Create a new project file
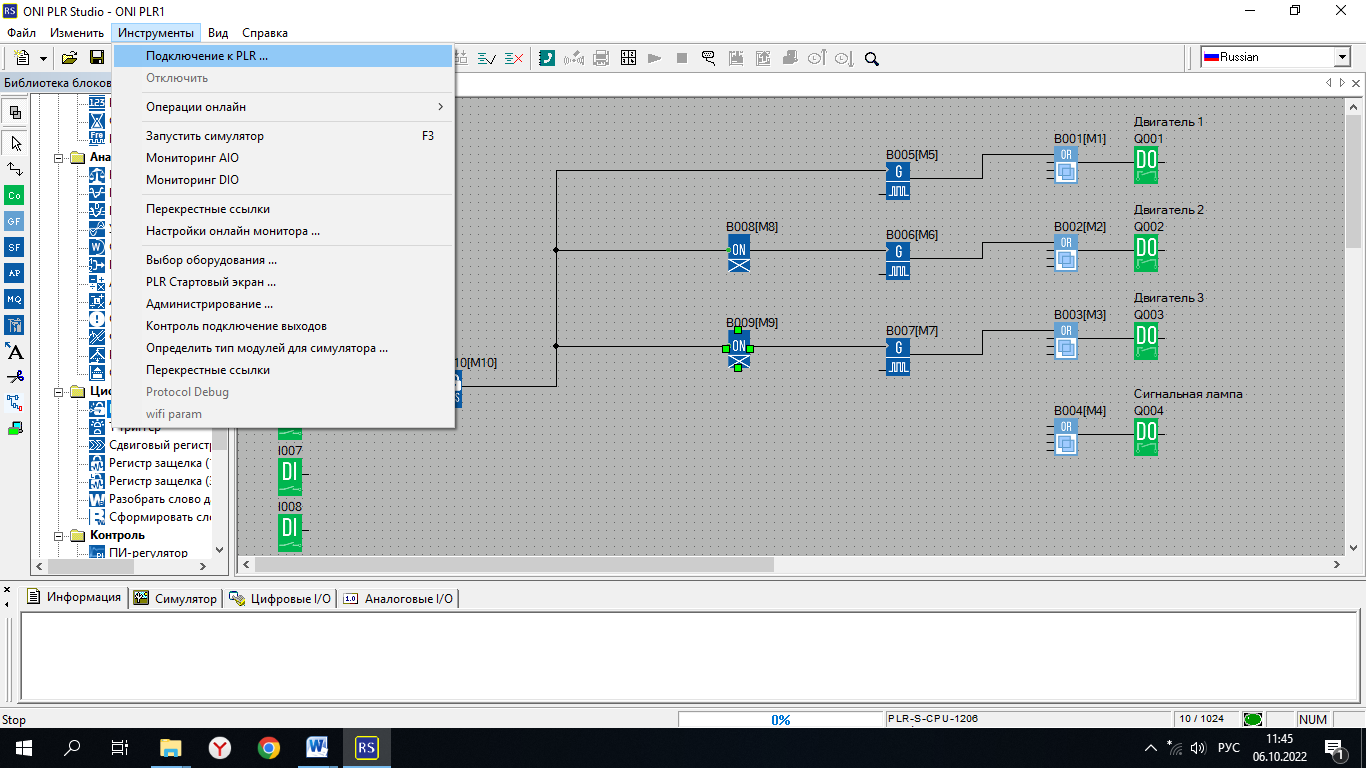1366x768 pixels. click(x=22, y=58)
